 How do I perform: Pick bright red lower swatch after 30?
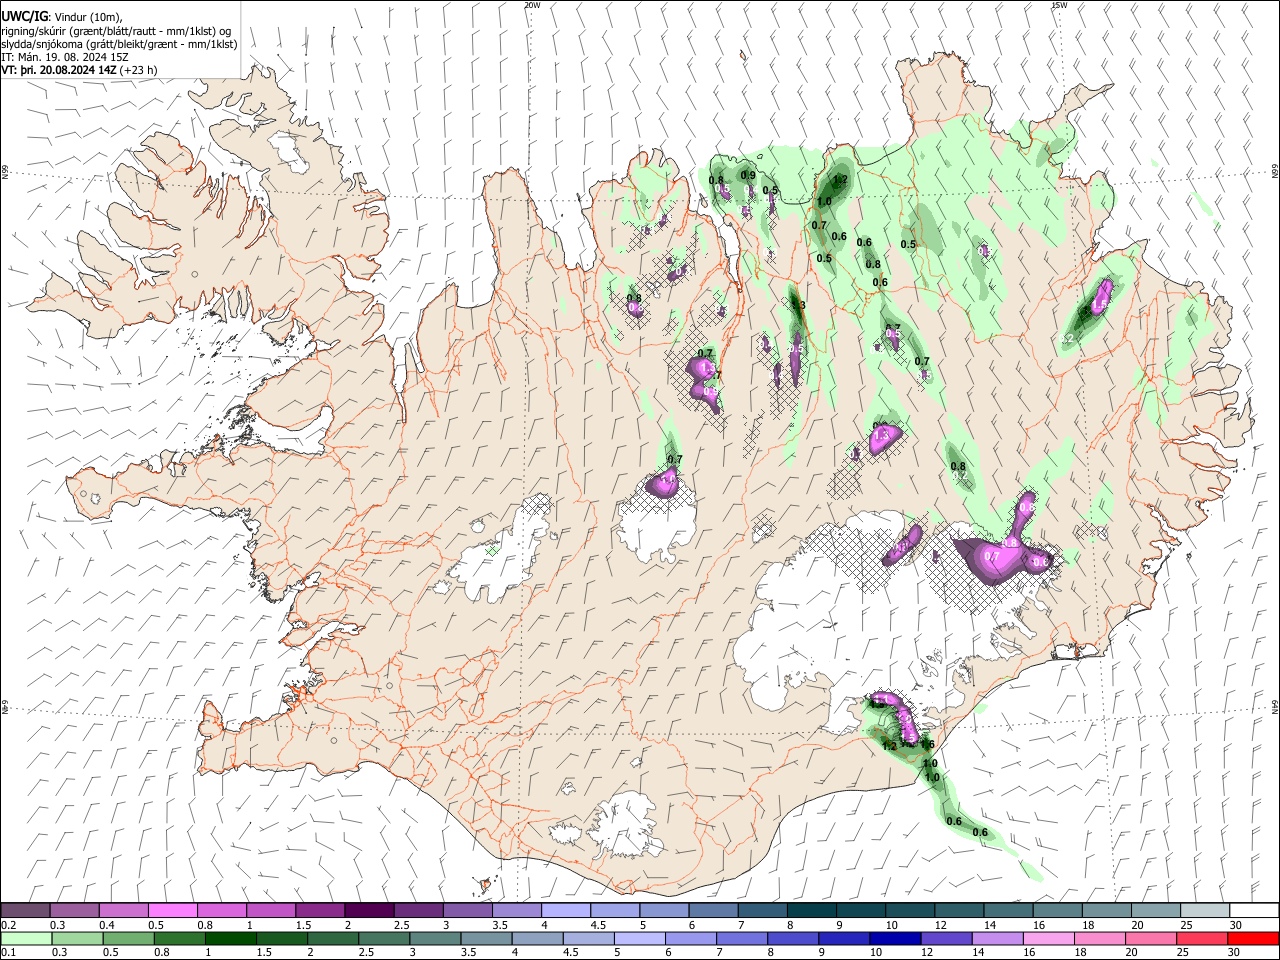[x=1253, y=939]
